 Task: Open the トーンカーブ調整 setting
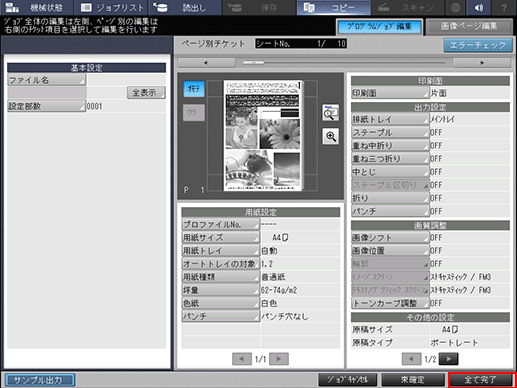click(x=390, y=303)
